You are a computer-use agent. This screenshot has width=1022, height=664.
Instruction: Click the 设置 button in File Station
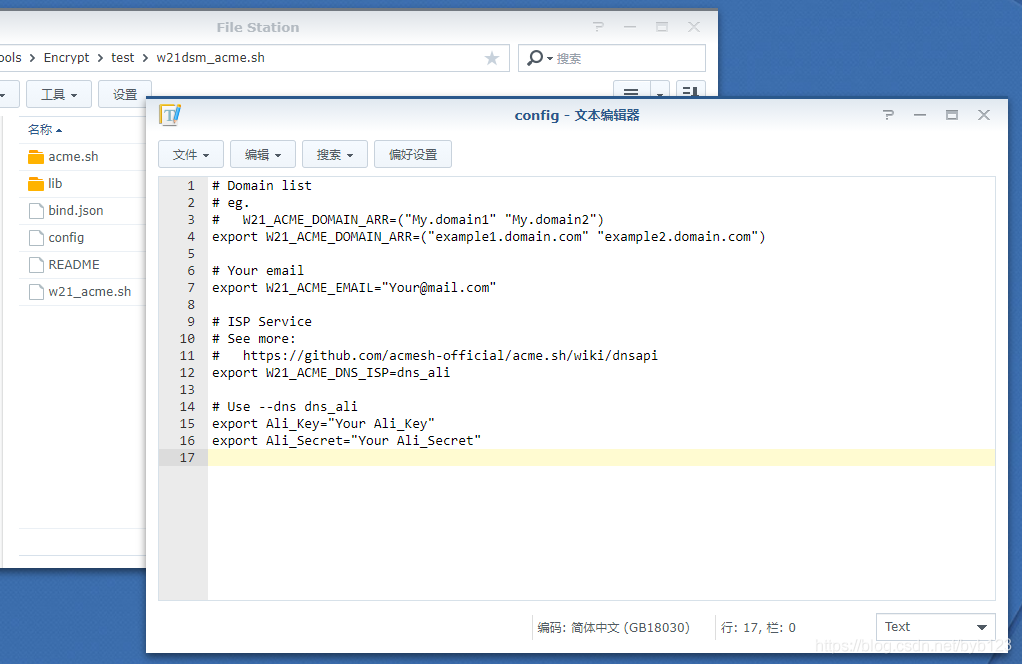124,92
